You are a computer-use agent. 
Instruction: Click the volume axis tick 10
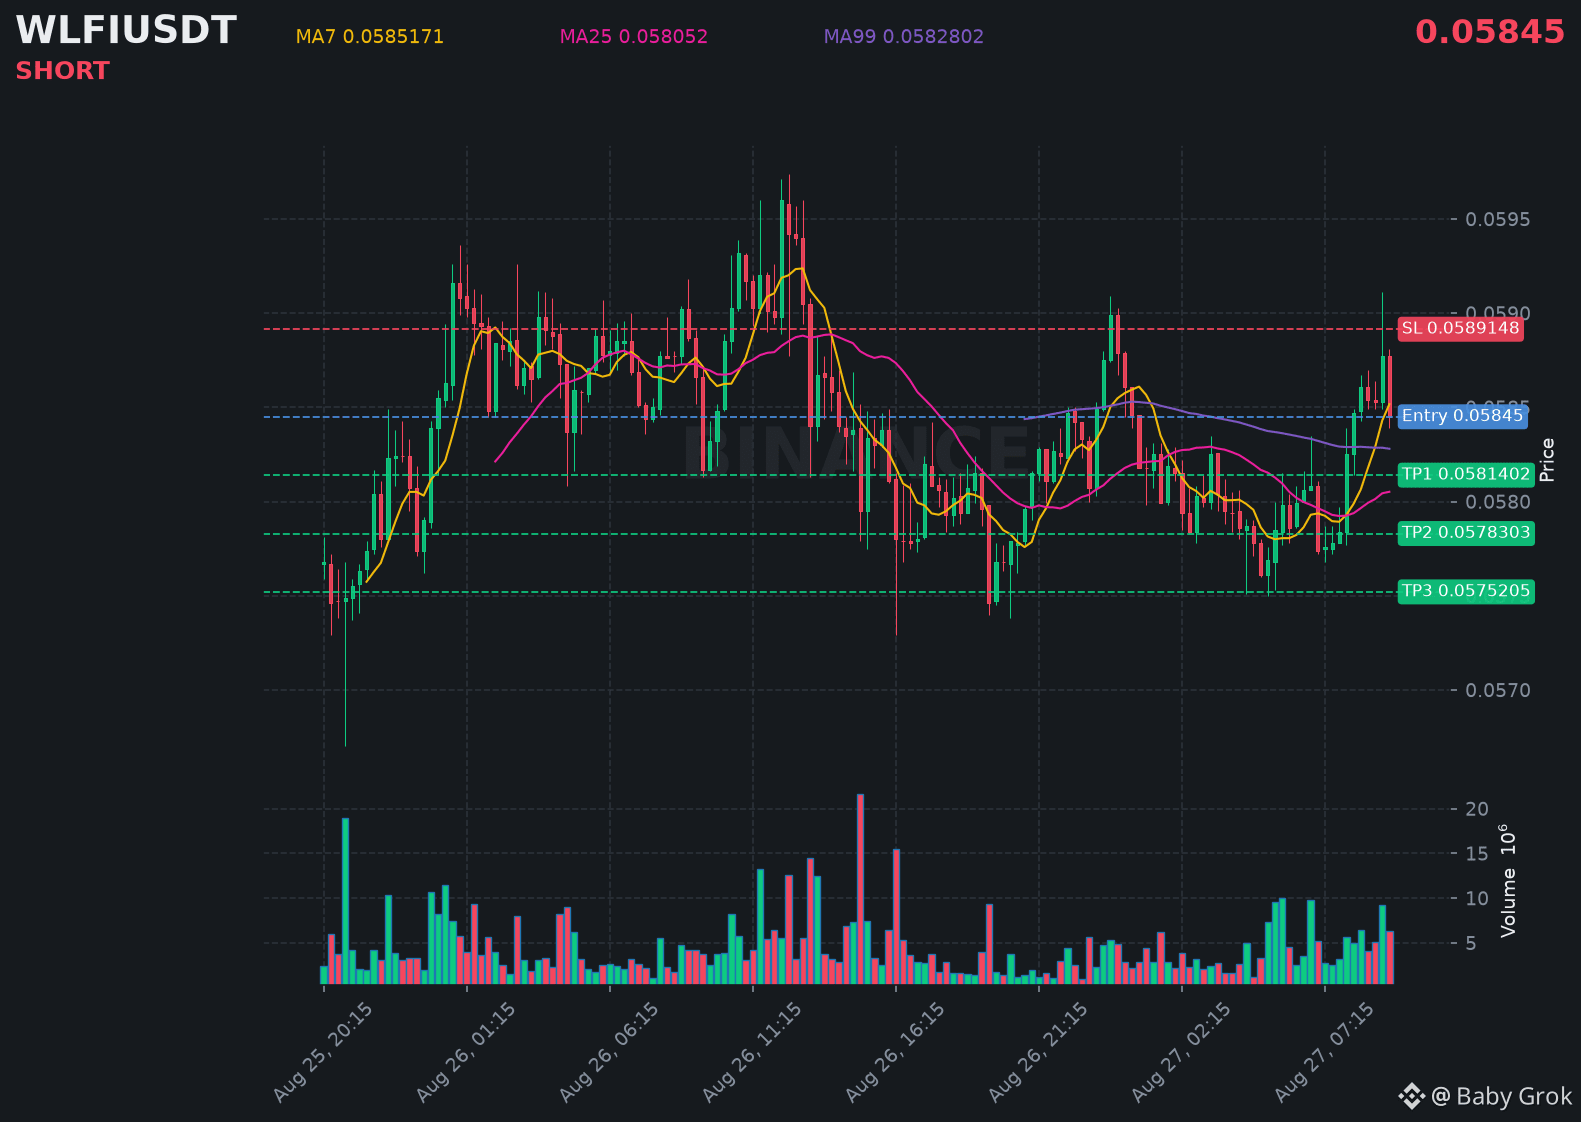click(x=1477, y=899)
